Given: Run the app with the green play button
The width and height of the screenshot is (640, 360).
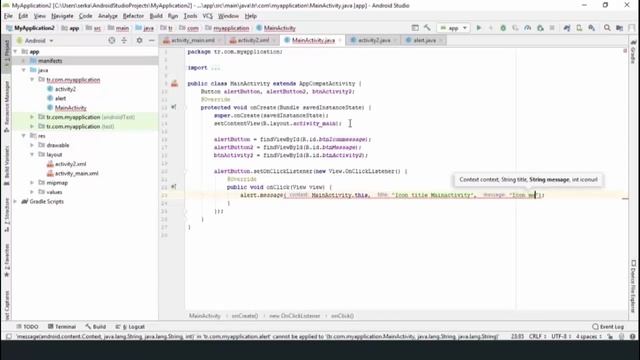Looking at the screenshot, I should pos(479,28).
